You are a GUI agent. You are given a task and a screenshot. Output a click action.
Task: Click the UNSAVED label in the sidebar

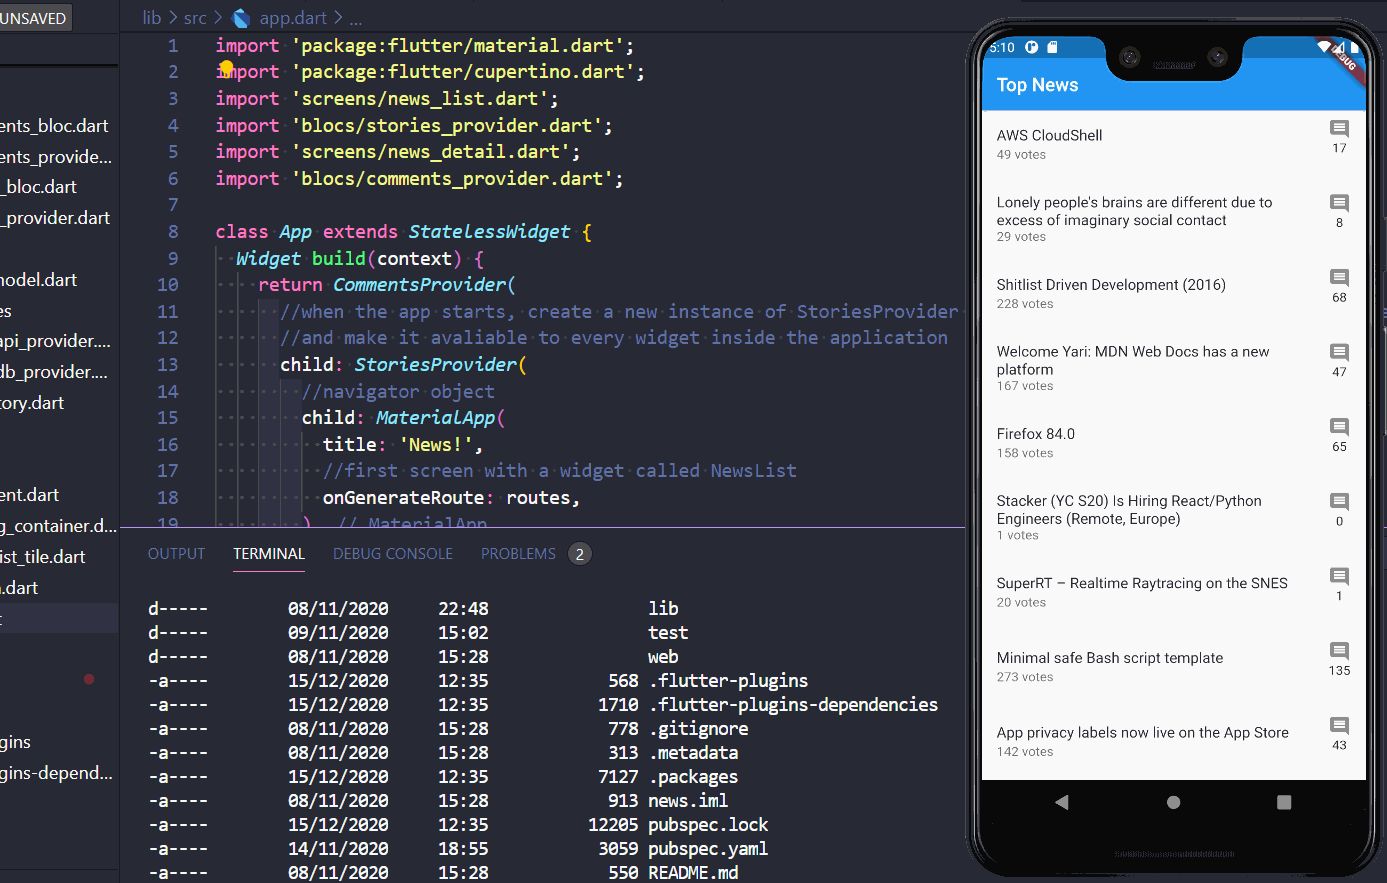[x=34, y=18]
